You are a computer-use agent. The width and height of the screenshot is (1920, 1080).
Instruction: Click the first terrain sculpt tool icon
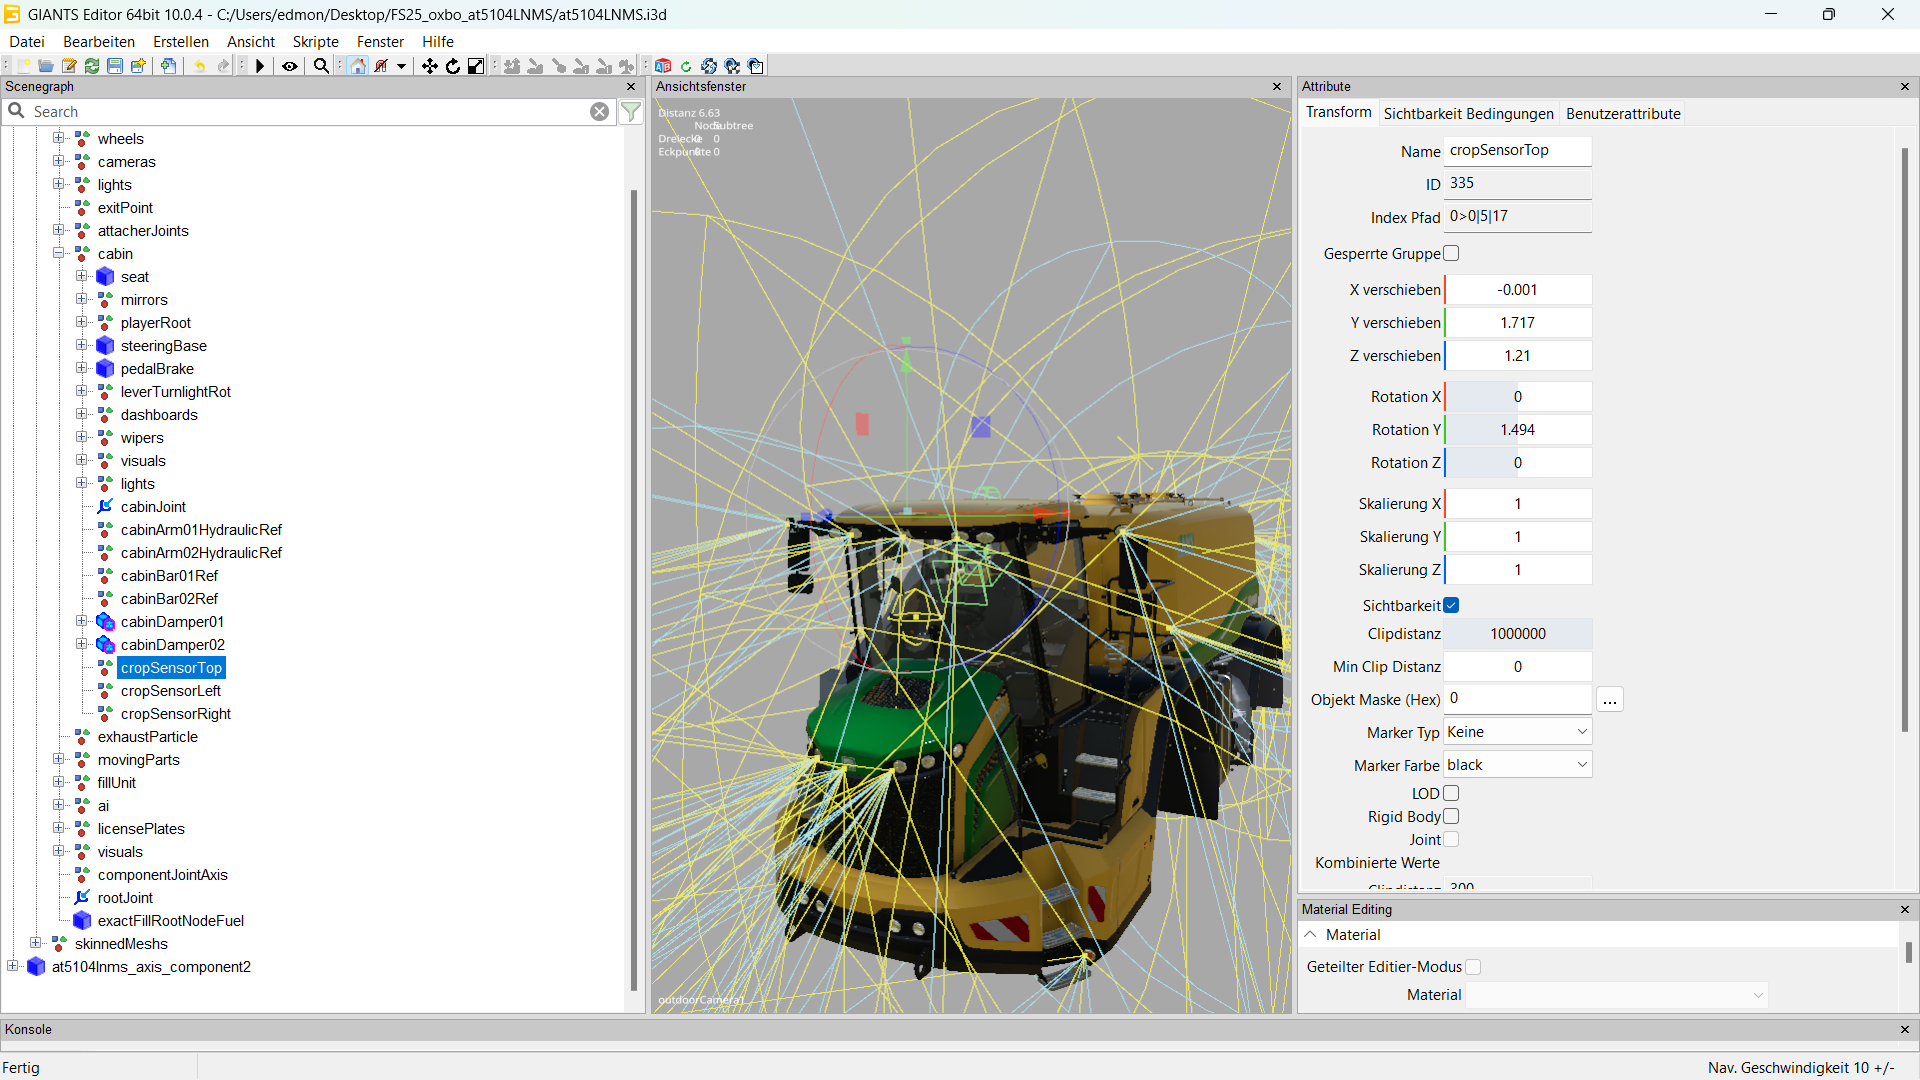512,66
